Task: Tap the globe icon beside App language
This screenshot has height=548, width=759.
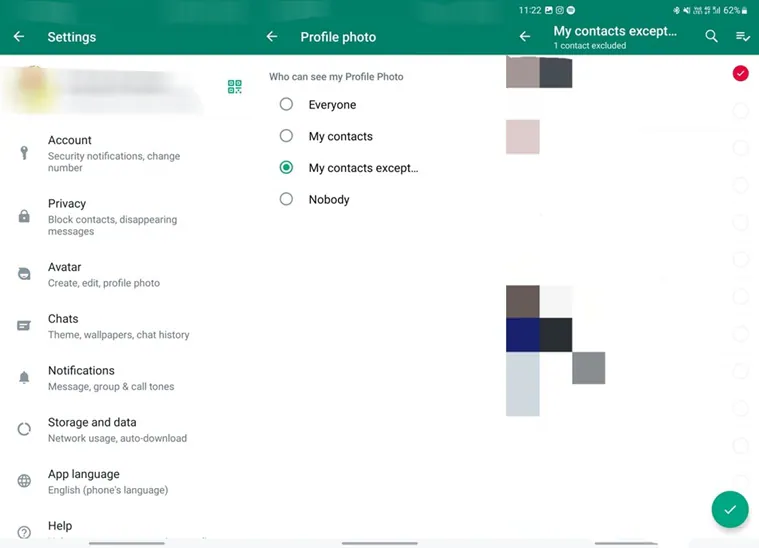Action: [x=24, y=481]
